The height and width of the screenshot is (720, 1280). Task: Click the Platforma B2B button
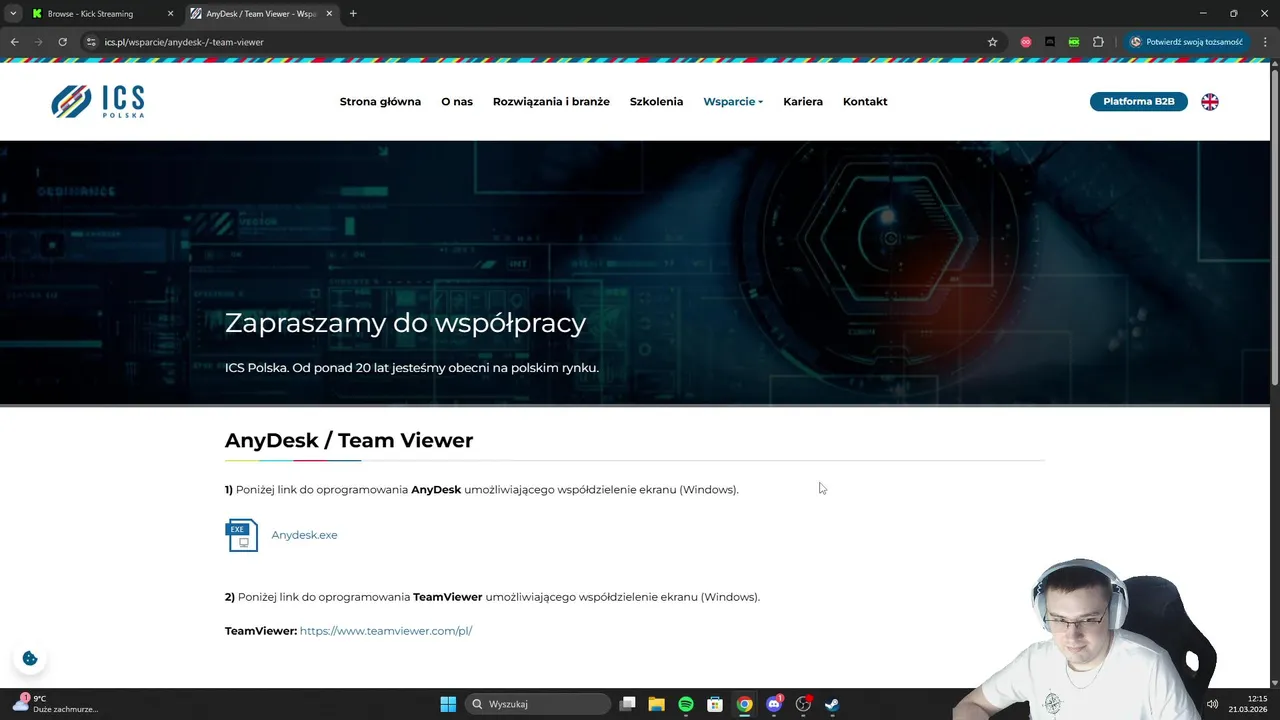click(1139, 101)
